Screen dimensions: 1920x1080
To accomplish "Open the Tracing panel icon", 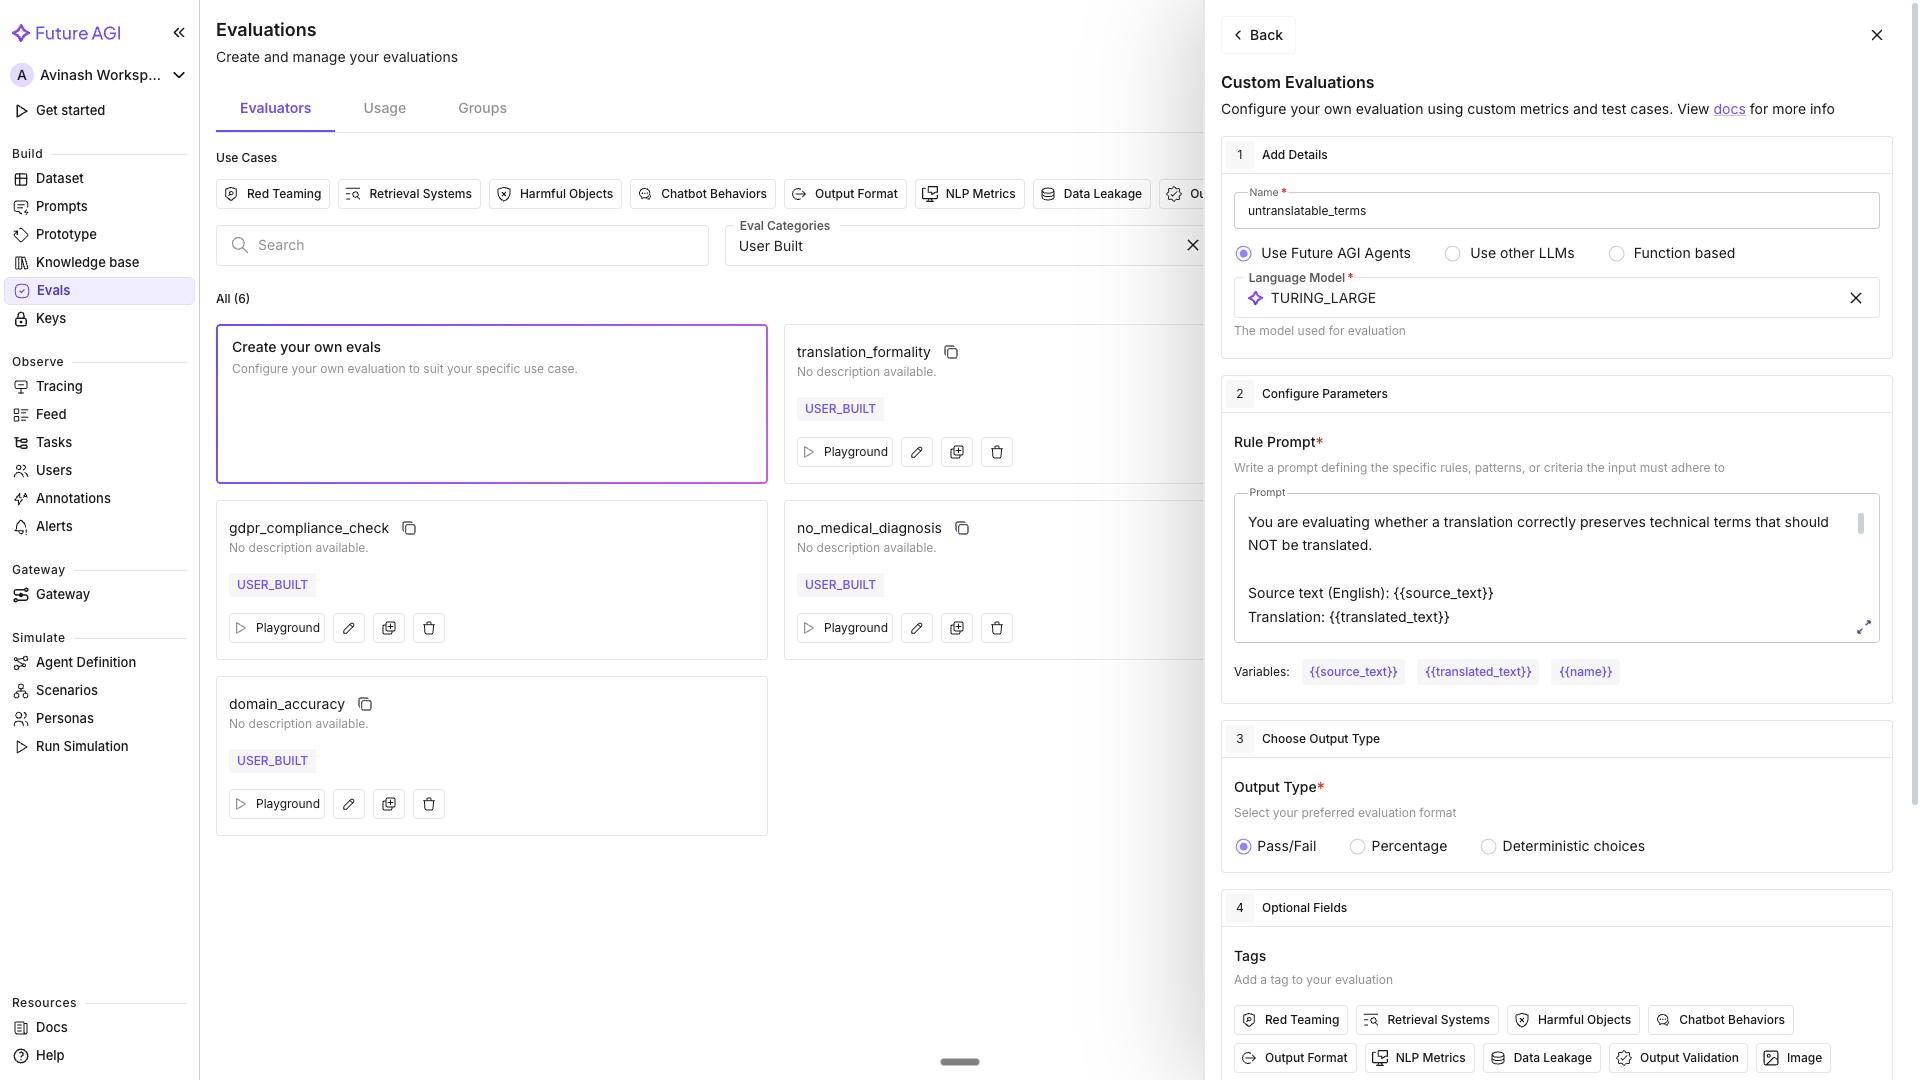I will tap(22, 386).
